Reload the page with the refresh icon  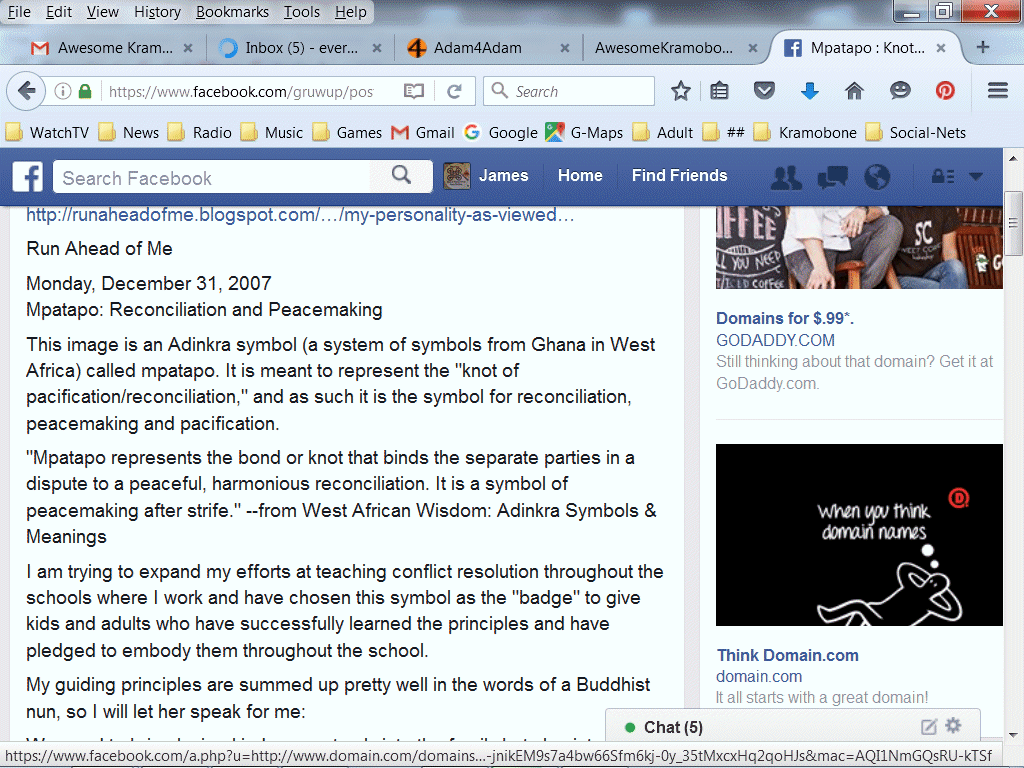pos(455,91)
